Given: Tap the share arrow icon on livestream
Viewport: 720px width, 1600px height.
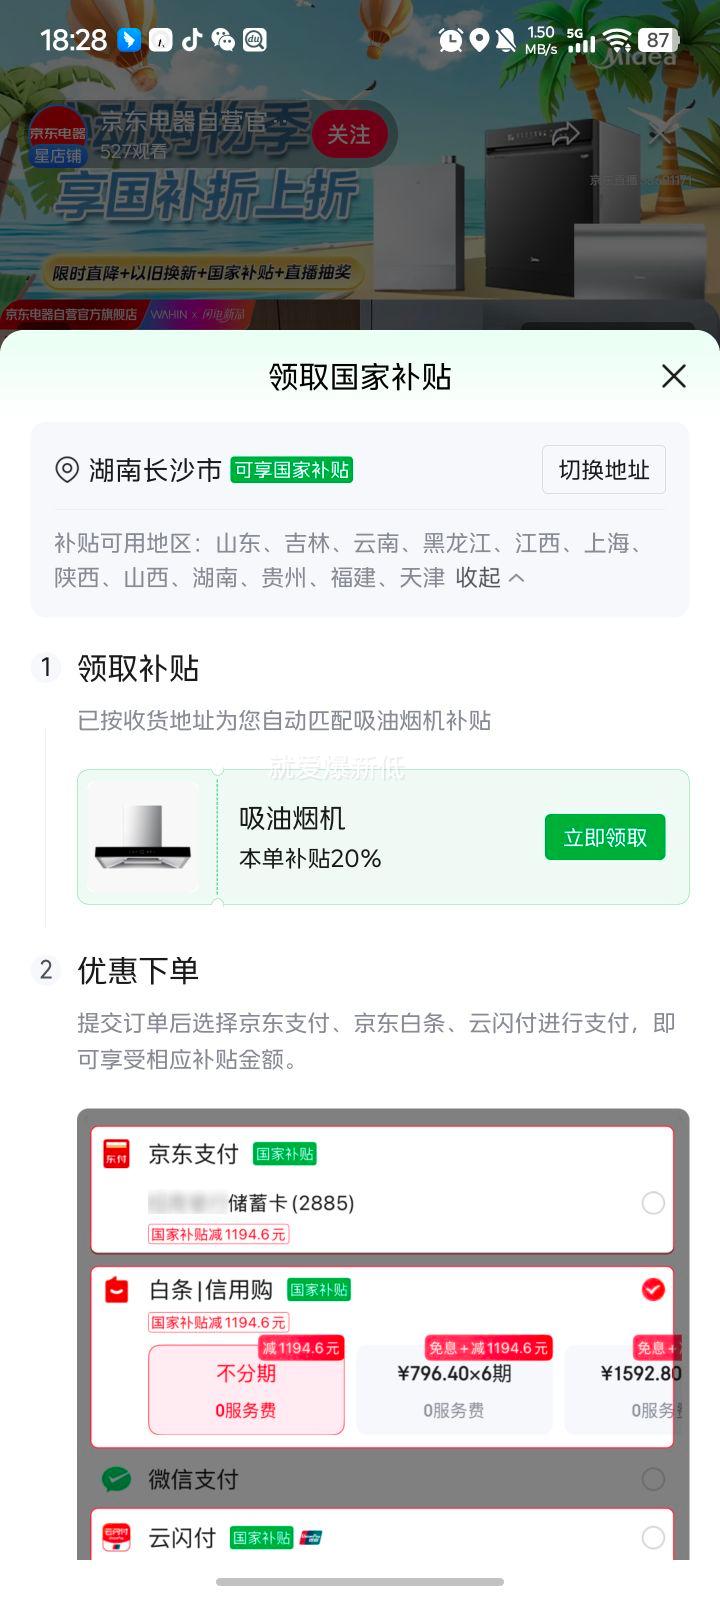Looking at the screenshot, I should click(x=566, y=133).
